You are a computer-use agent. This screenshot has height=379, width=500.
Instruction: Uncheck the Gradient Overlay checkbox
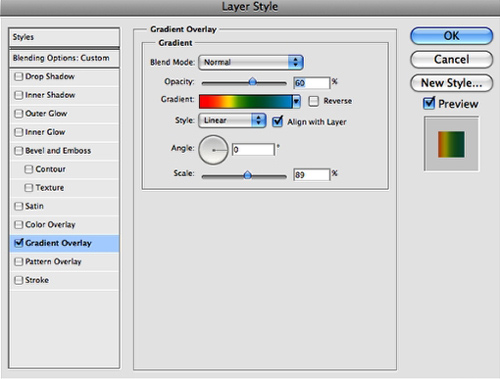coord(19,243)
